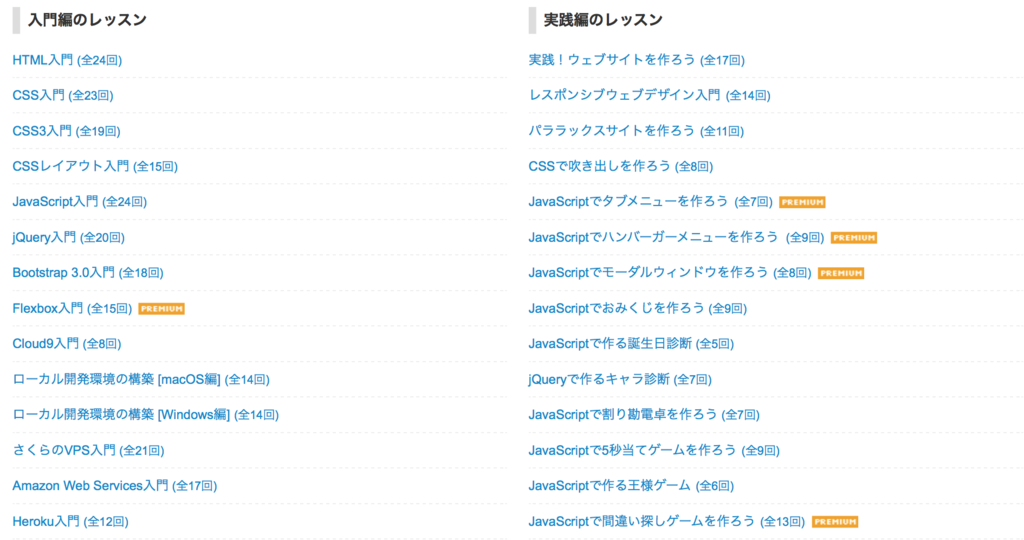This screenshot has width=1024, height=540.
Task: Open JavaScriptで作る王様ゲーム lesson
Action: 632,486
